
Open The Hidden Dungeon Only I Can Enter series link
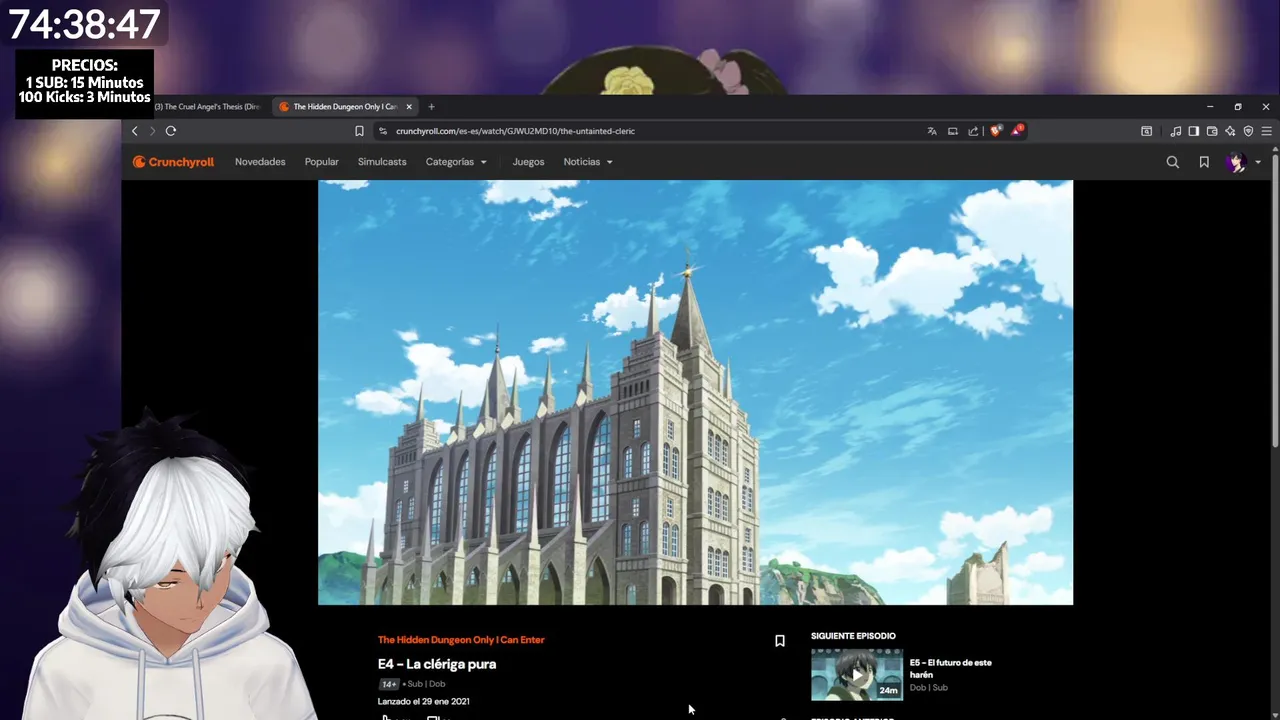(461, 640)
